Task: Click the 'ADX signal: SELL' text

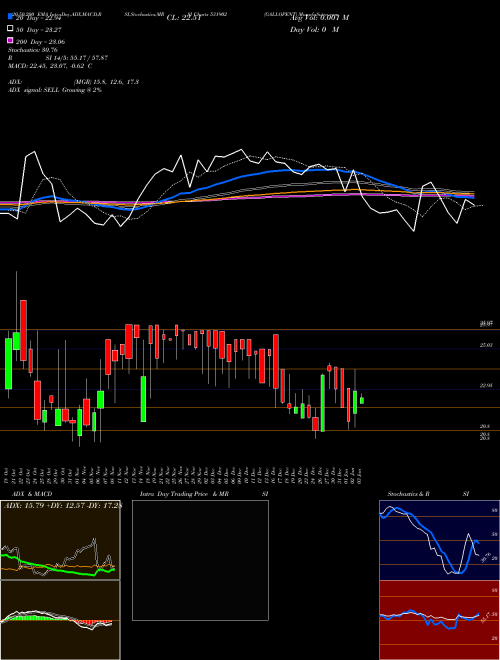Action: [34, 90]
